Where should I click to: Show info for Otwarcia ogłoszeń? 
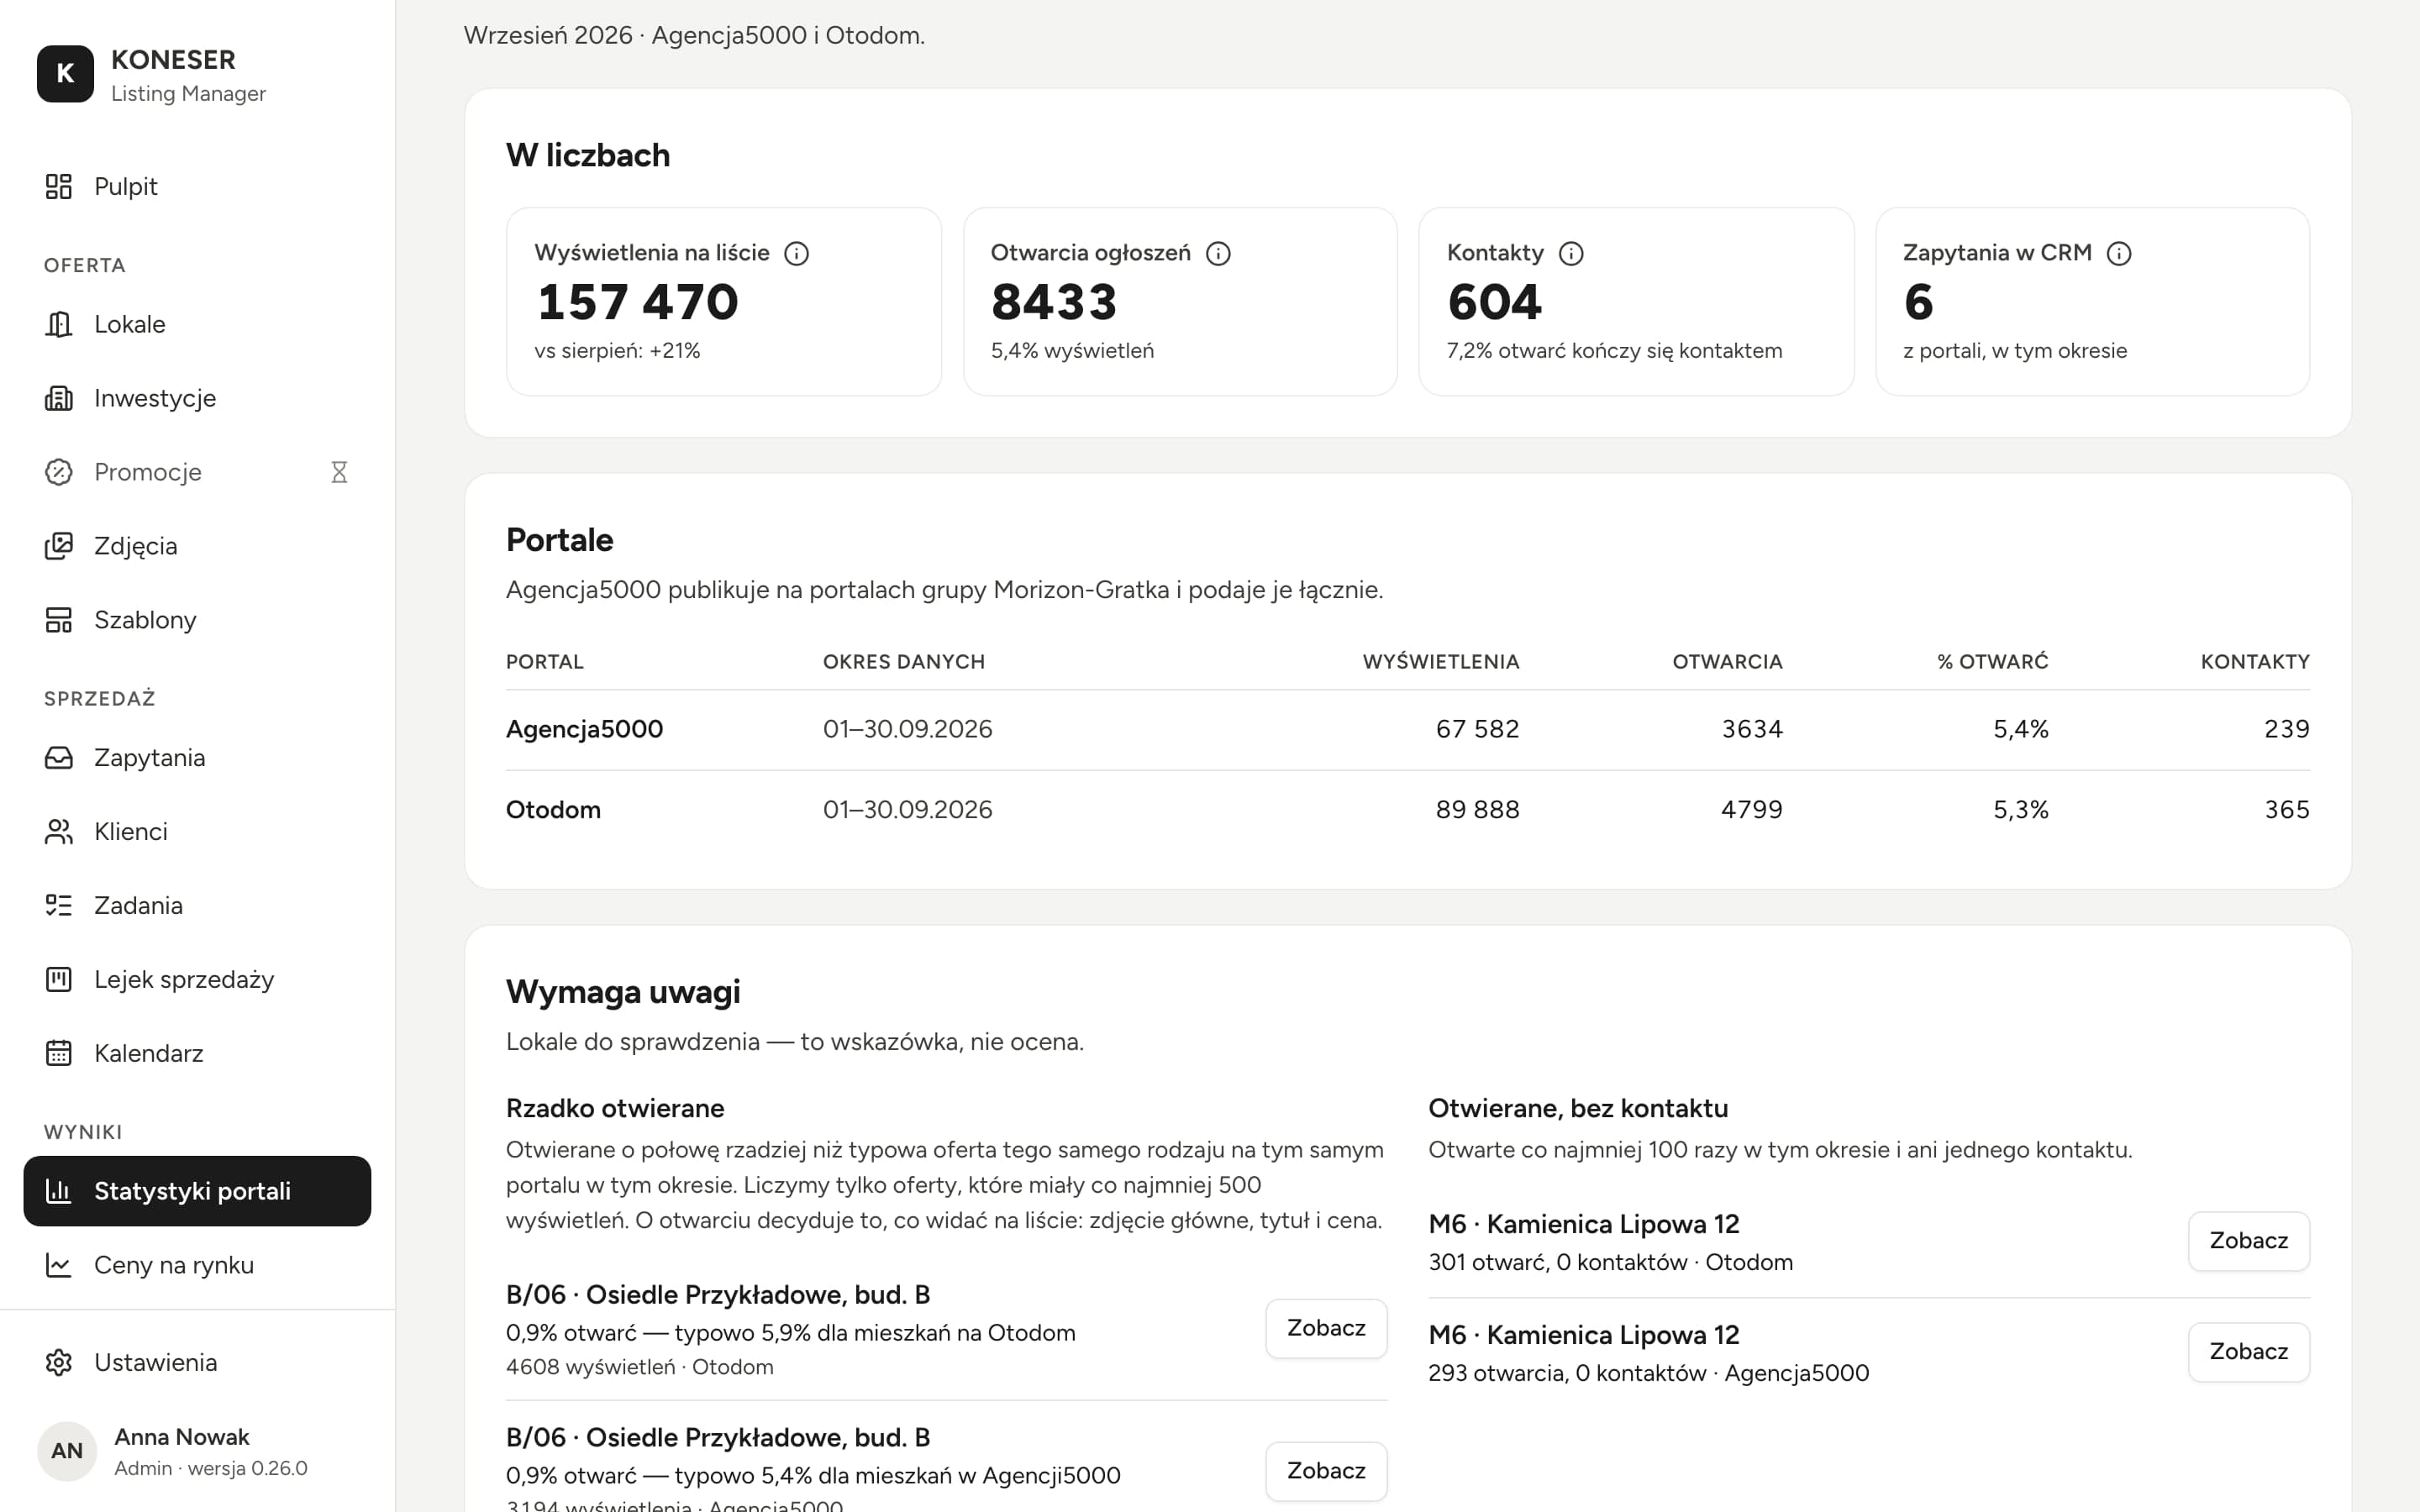(x=1218, y=254)
